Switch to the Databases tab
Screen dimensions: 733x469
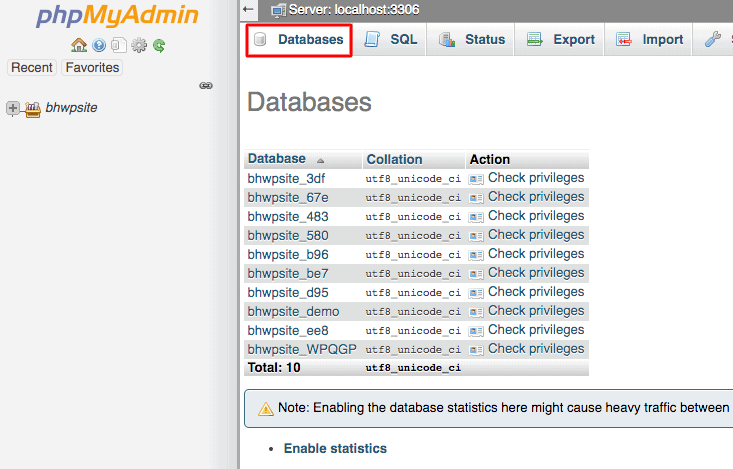(x=299, y=40)
